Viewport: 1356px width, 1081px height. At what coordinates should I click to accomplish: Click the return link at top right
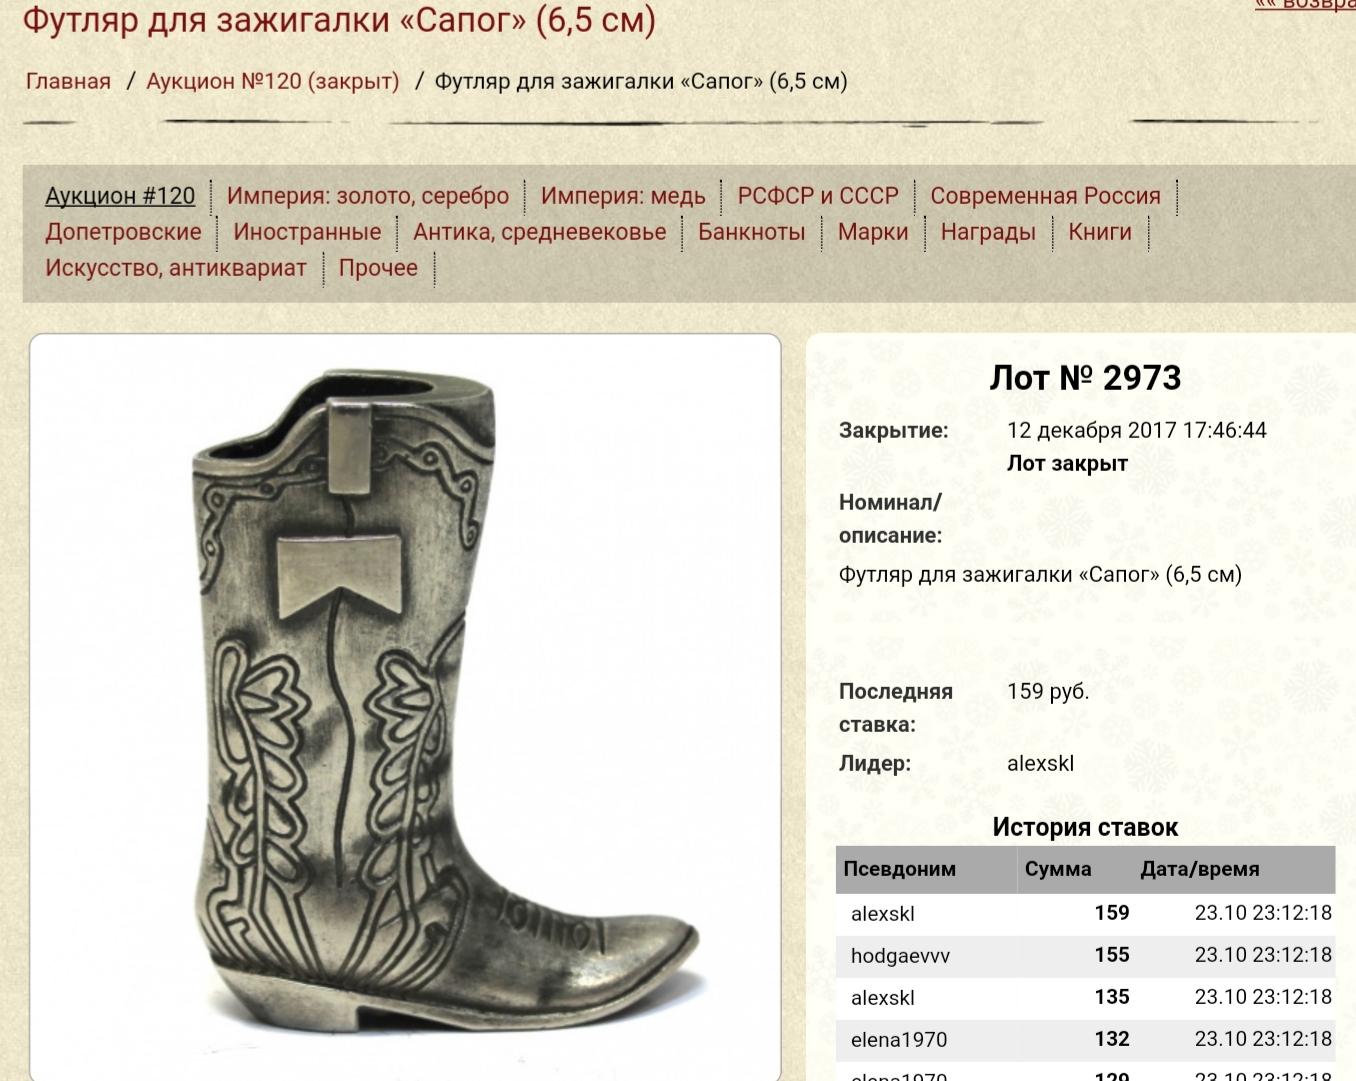1305,5
